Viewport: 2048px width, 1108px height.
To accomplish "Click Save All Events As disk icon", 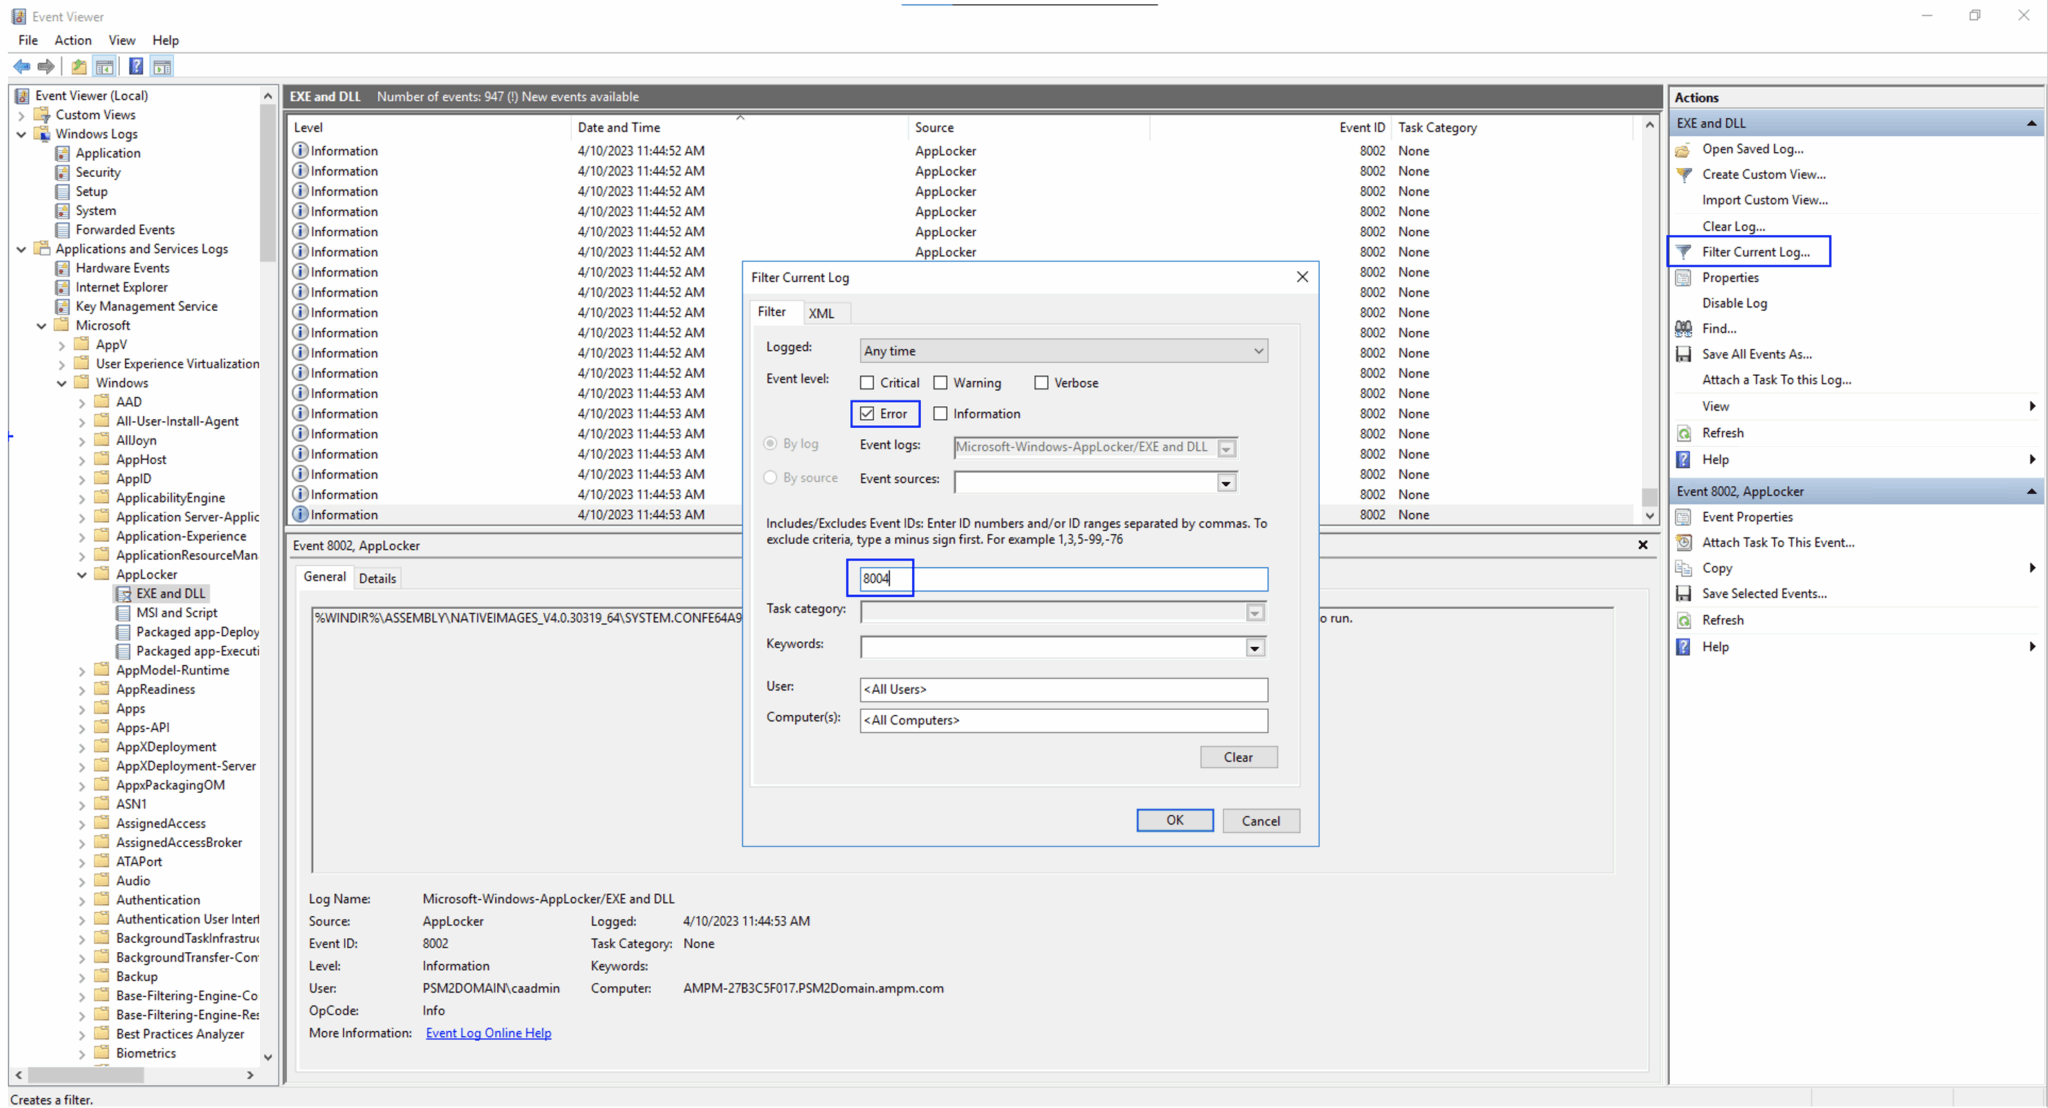I will 1684,354.
